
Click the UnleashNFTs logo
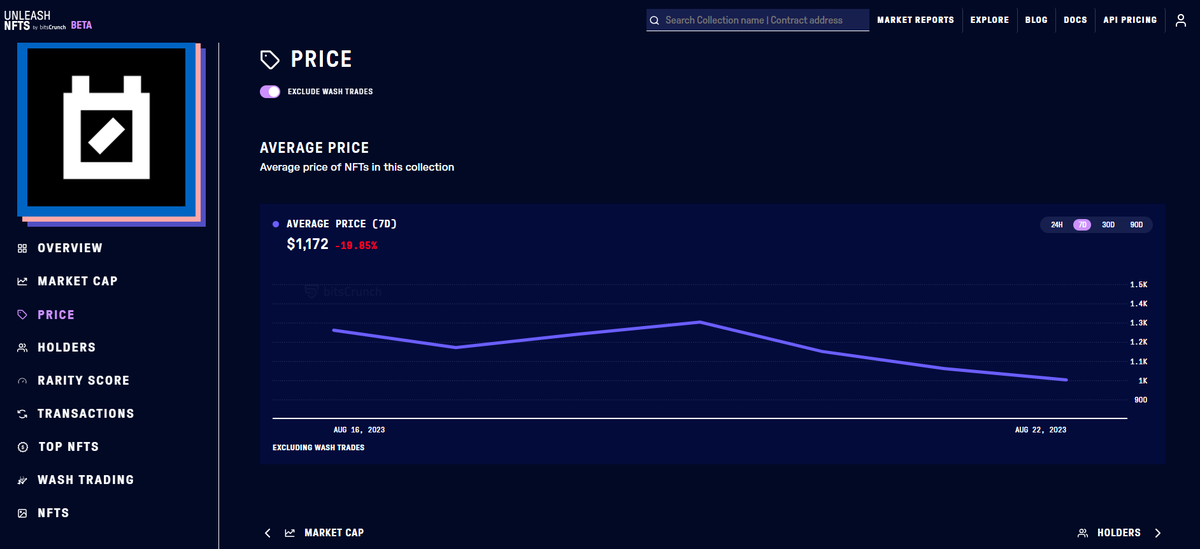point(33,20)
